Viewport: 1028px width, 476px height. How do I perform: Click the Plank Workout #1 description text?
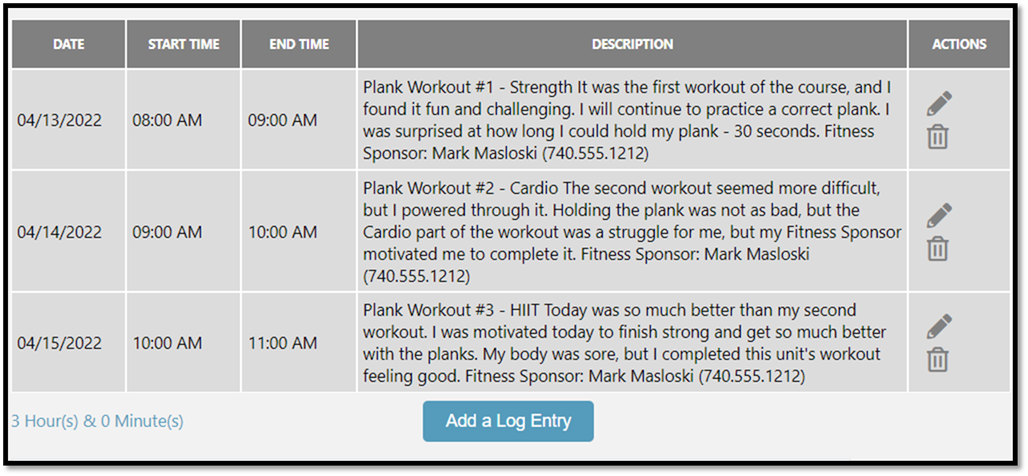tap(630, 120)
